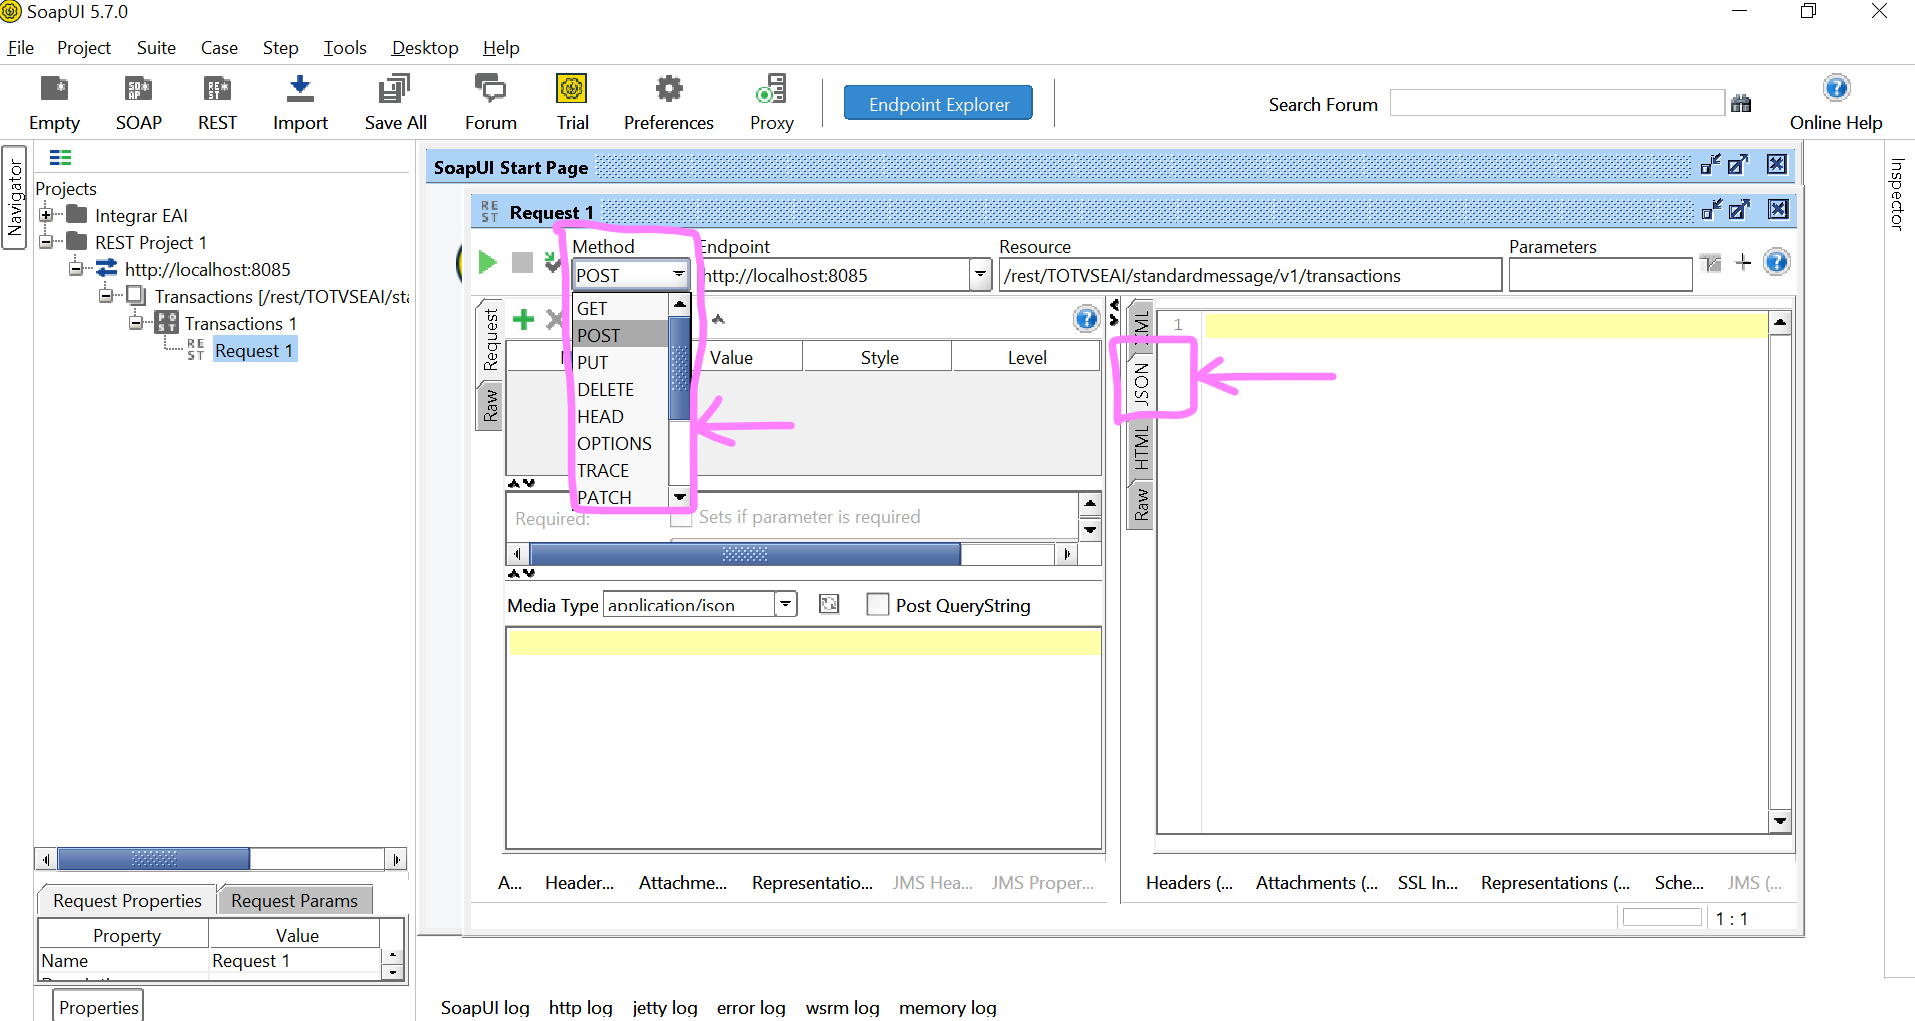Collapse the http://localhost:8085 service node

pyautogui.click(x=76, y=269)
